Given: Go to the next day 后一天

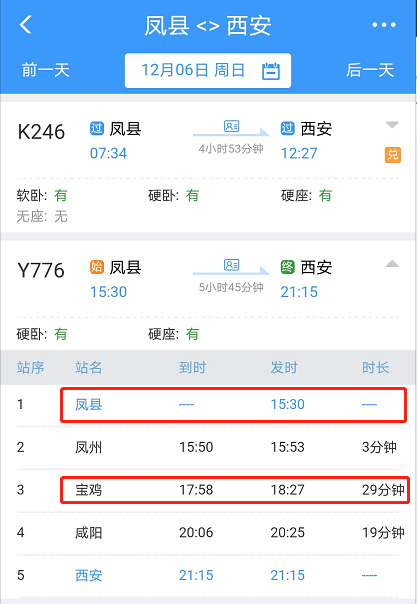Looking at the screenshot, I should click(x=370, y=70).
